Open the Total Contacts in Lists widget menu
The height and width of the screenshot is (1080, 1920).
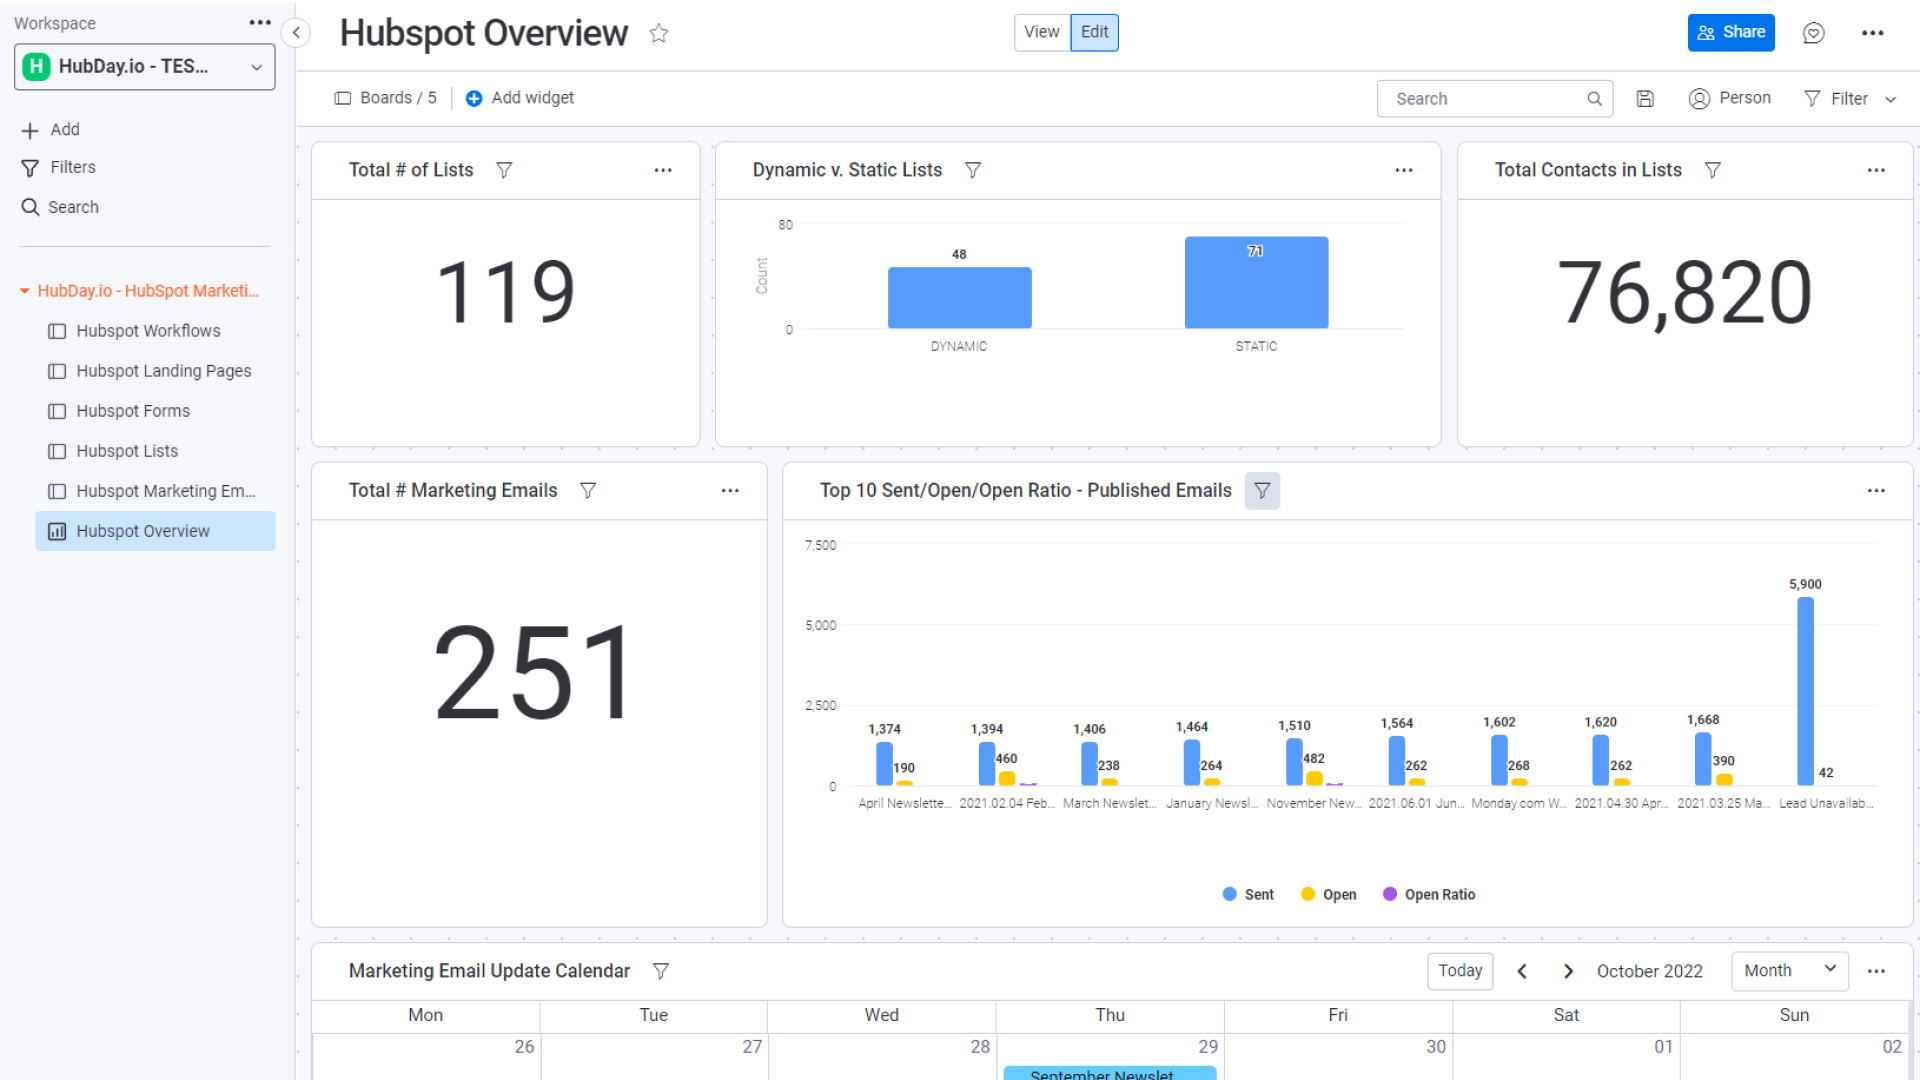[1876, 170]
